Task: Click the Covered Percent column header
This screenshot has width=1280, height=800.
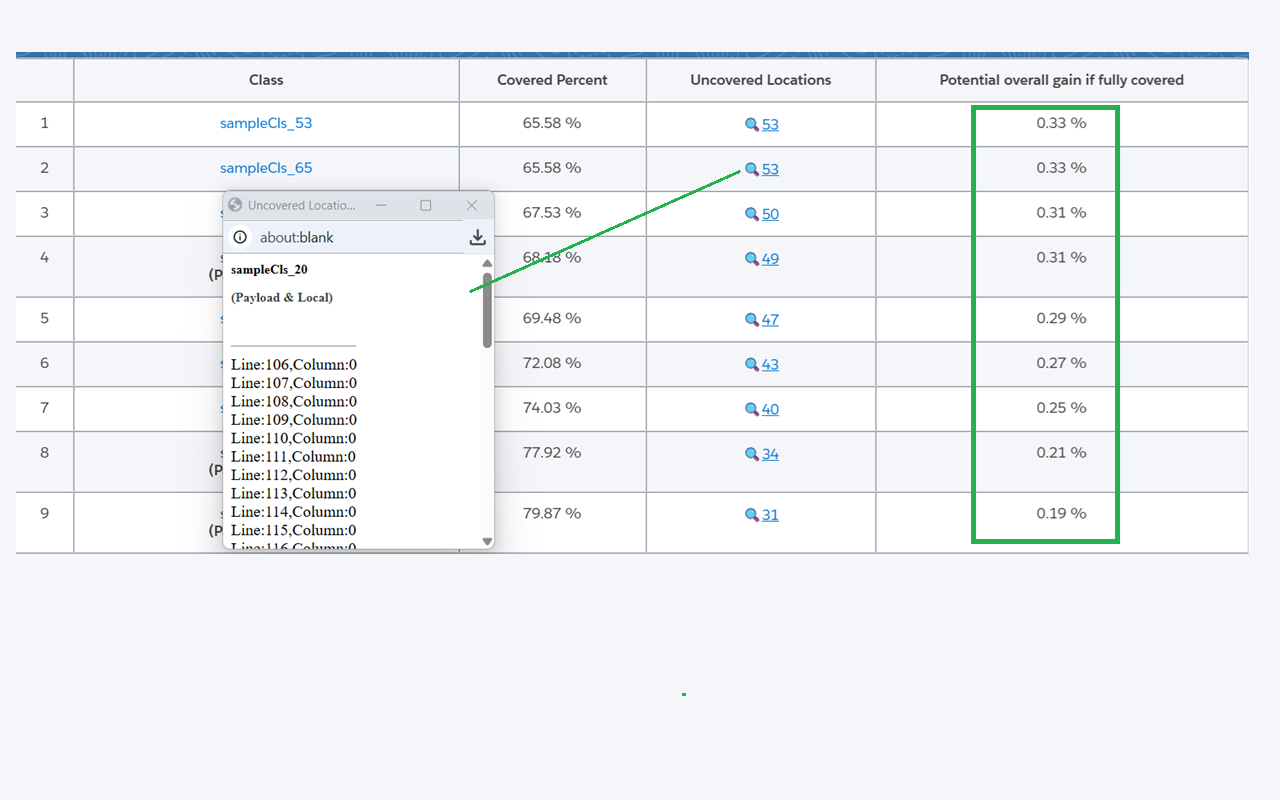Action: click(551, 80)
